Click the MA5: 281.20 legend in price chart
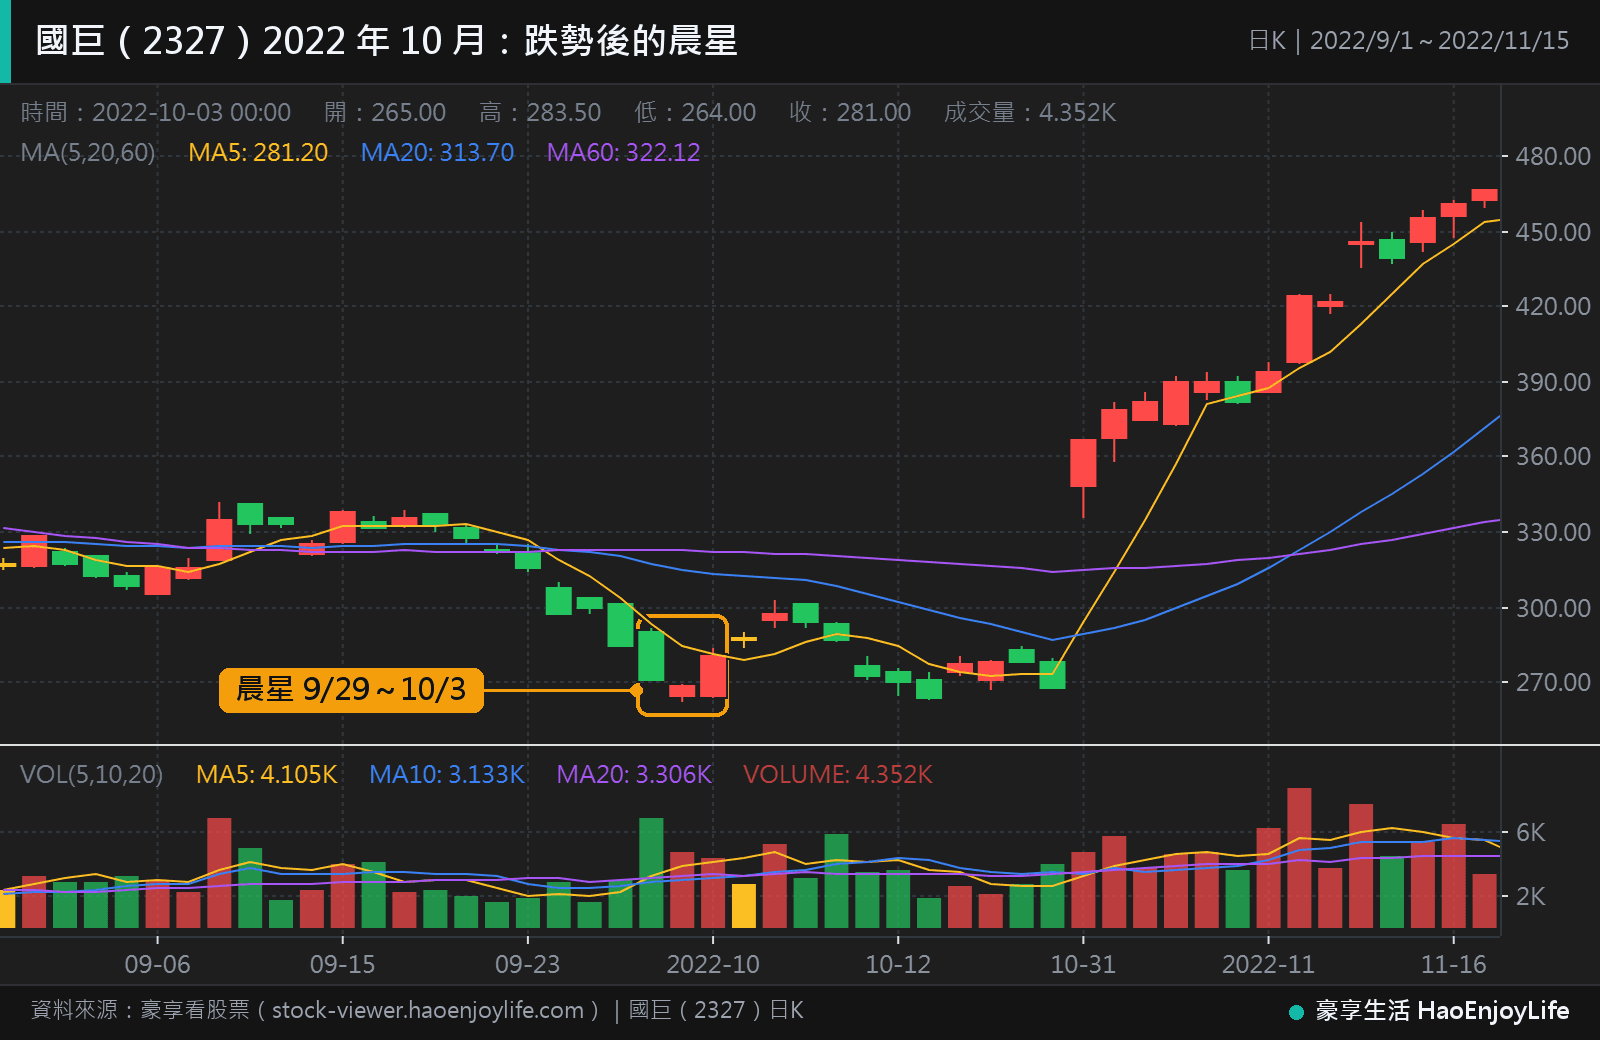This screenshot has width=1600, height=1040. pyautogui.click(x=258, y=152)
